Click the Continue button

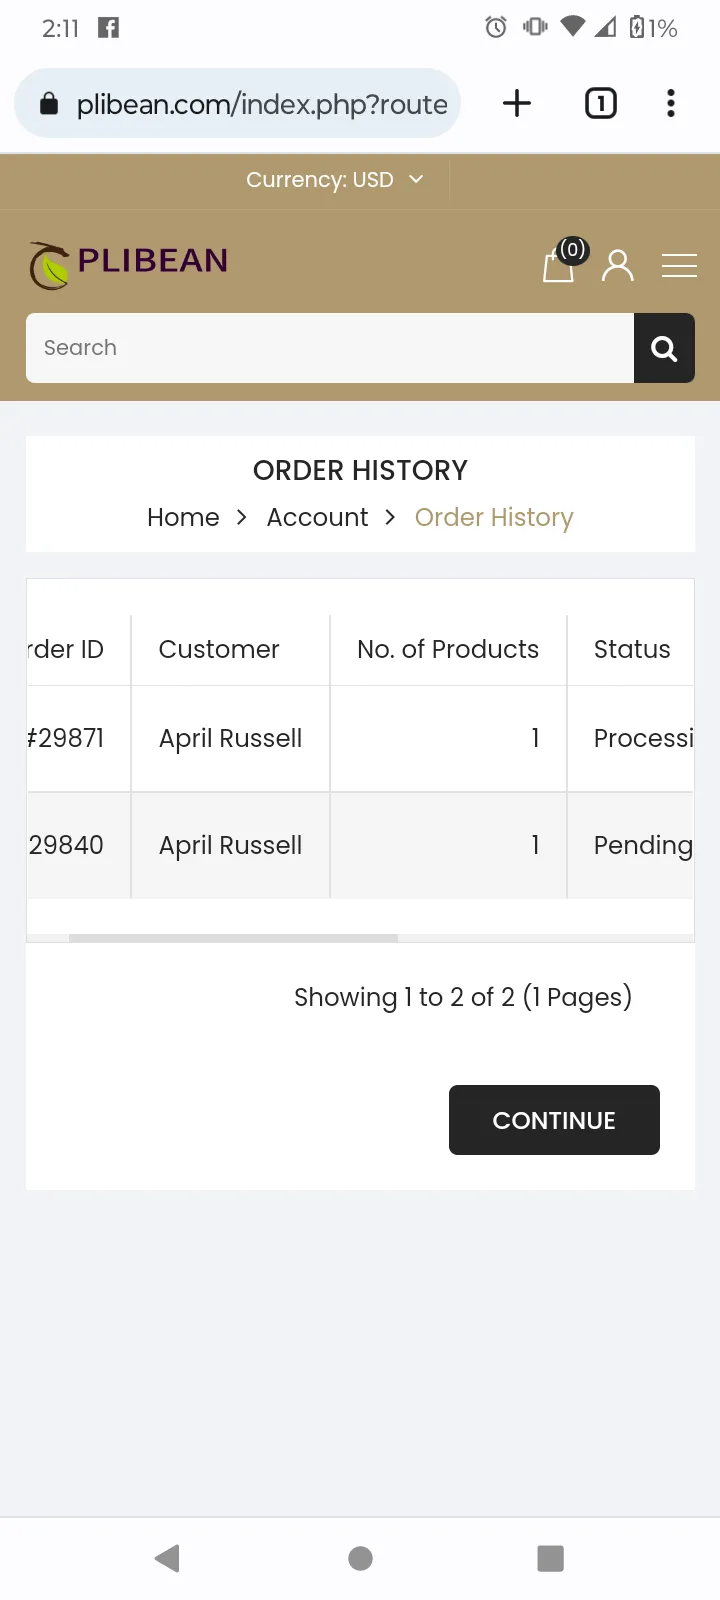click(554, 1120)
